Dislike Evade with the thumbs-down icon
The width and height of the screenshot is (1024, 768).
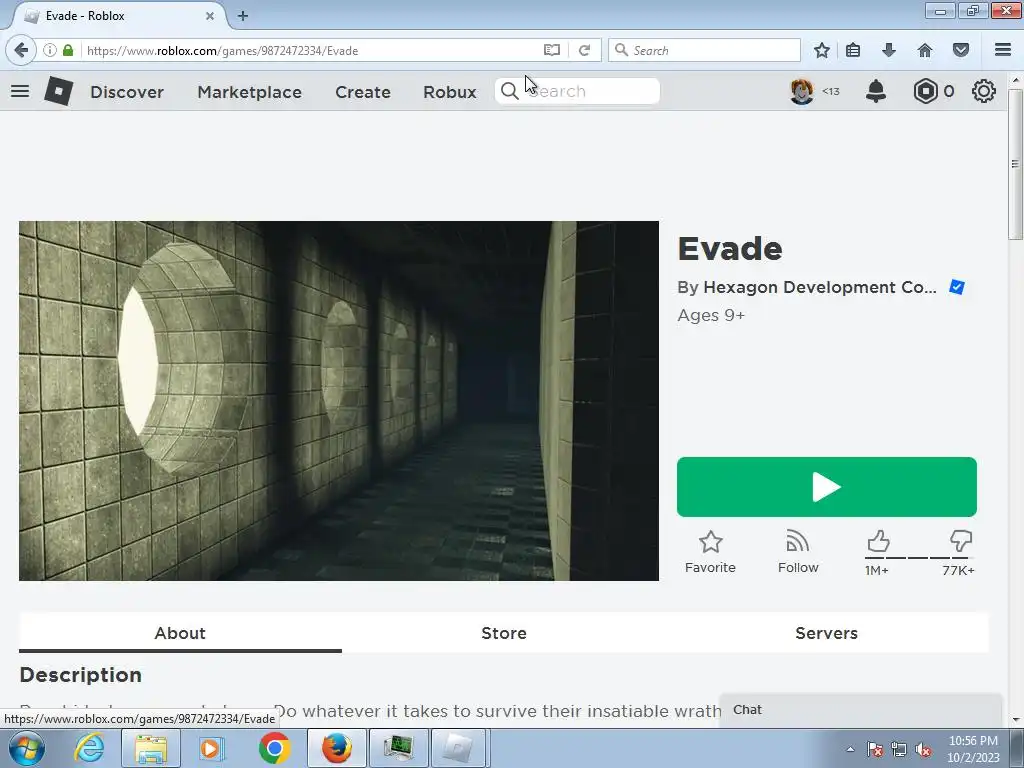[x=961, y=541]
